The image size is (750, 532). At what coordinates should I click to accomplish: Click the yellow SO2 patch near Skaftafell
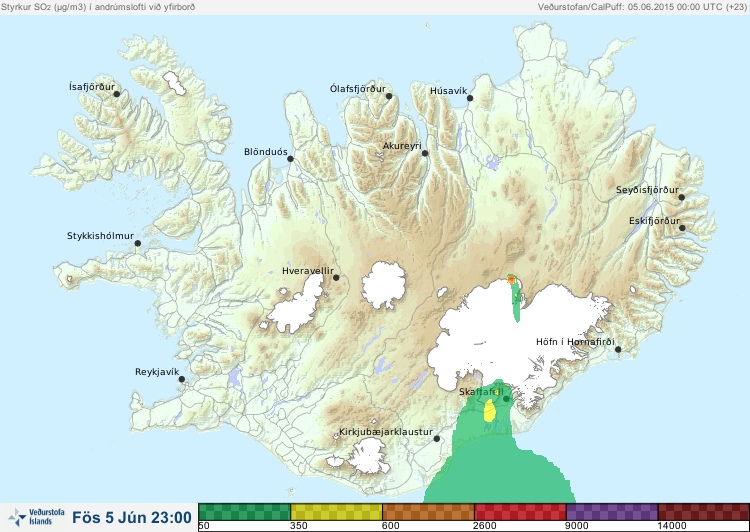490,410
